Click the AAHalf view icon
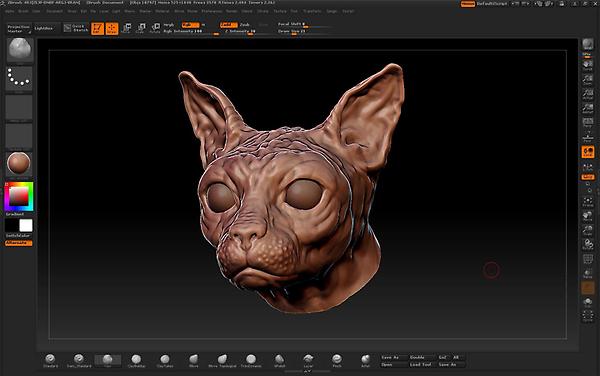 coord(587,108)
